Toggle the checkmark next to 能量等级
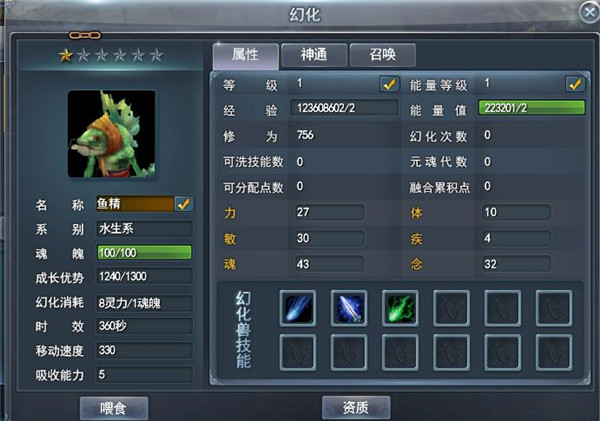 coord(575,84)
